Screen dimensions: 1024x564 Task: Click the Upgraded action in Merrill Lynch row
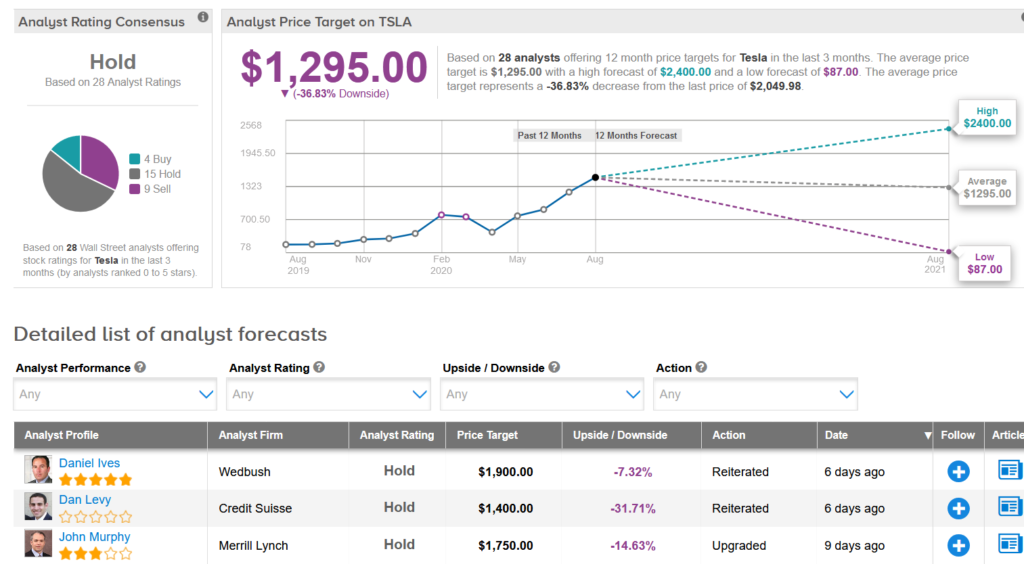739,546
